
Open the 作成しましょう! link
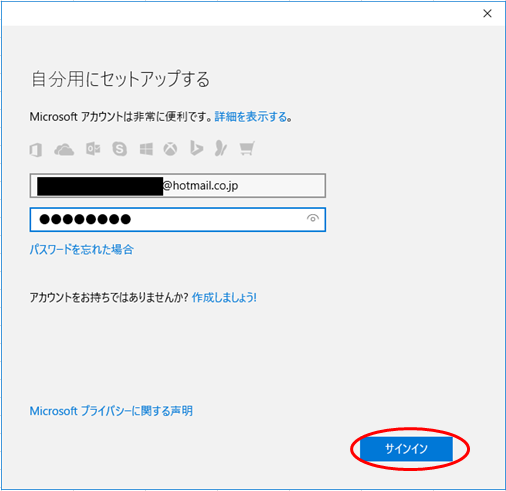tap(224, 297)
